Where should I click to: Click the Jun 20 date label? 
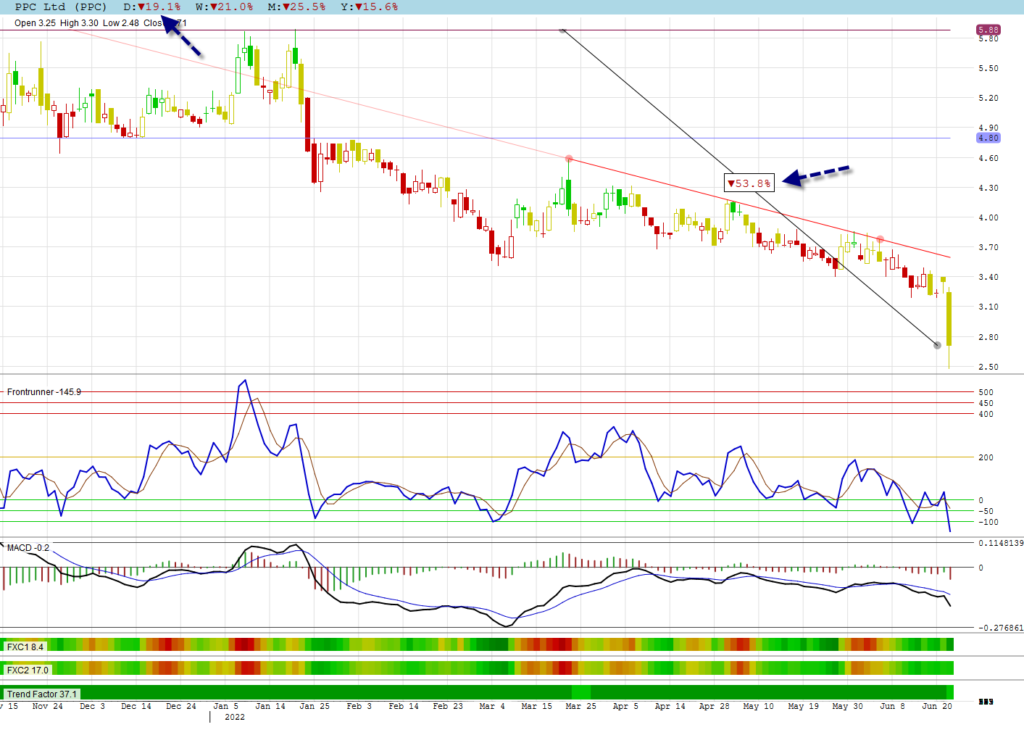936,706
